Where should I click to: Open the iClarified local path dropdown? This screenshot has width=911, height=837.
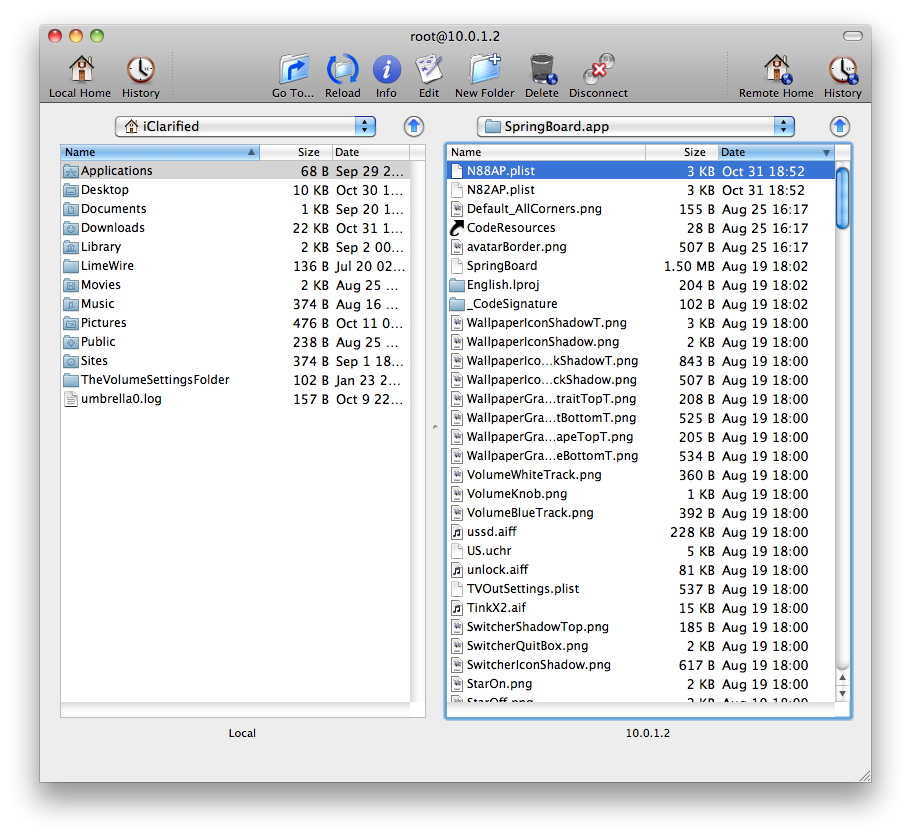(x=245, y=126)
